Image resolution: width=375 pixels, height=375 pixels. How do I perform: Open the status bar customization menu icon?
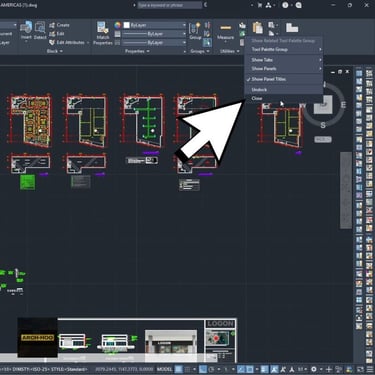click(x=370, y=369)
